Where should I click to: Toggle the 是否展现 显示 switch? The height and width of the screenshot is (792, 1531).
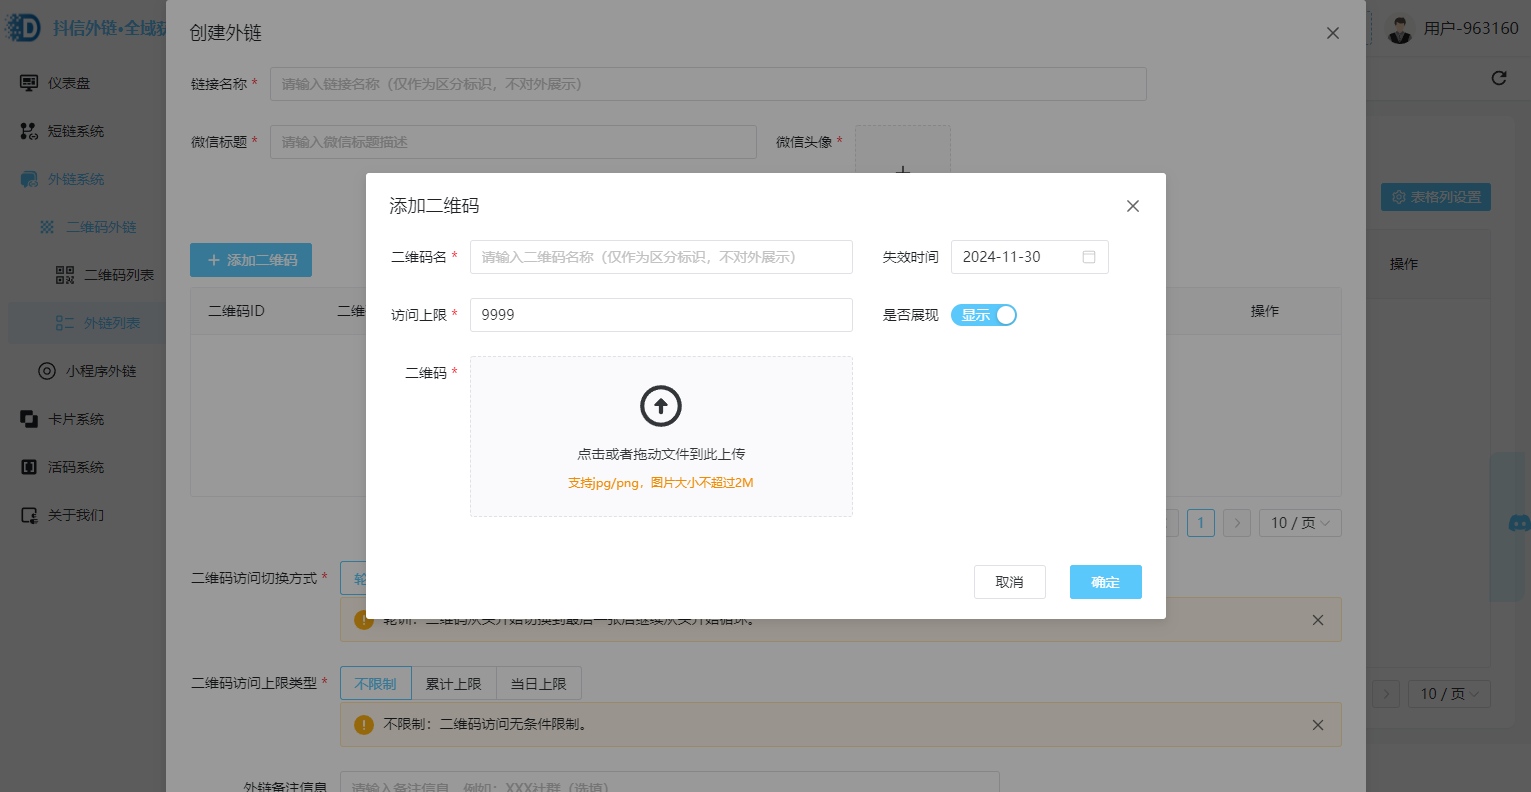[983, 315]
